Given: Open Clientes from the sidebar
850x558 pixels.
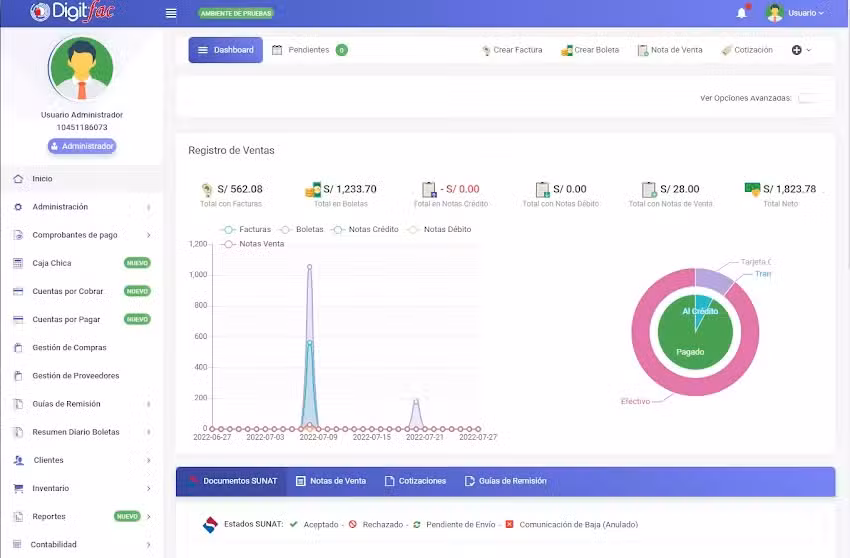Looking at the screenshot, I should 48,460.
